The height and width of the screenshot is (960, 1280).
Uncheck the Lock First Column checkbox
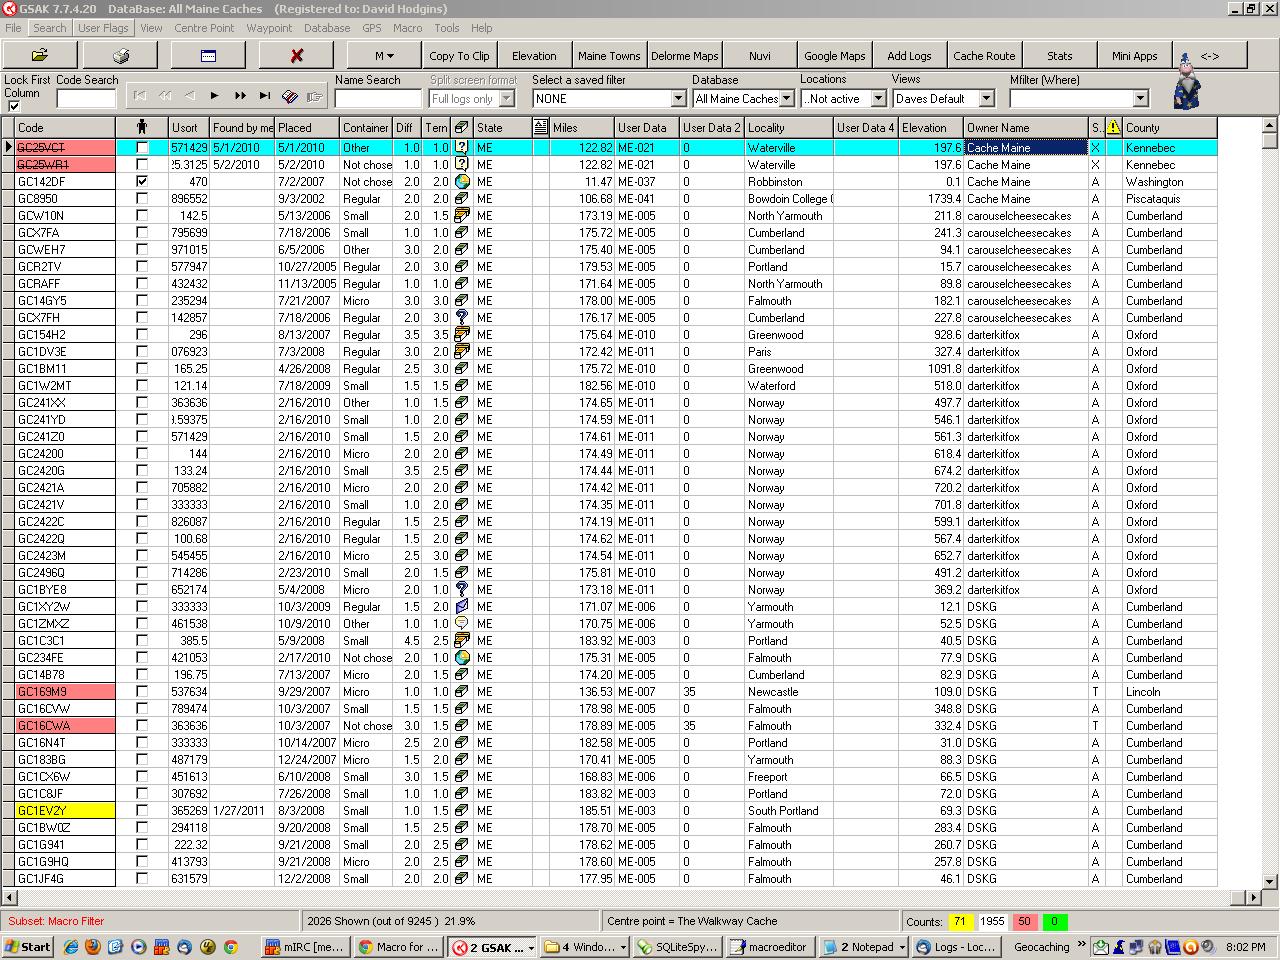14,106
